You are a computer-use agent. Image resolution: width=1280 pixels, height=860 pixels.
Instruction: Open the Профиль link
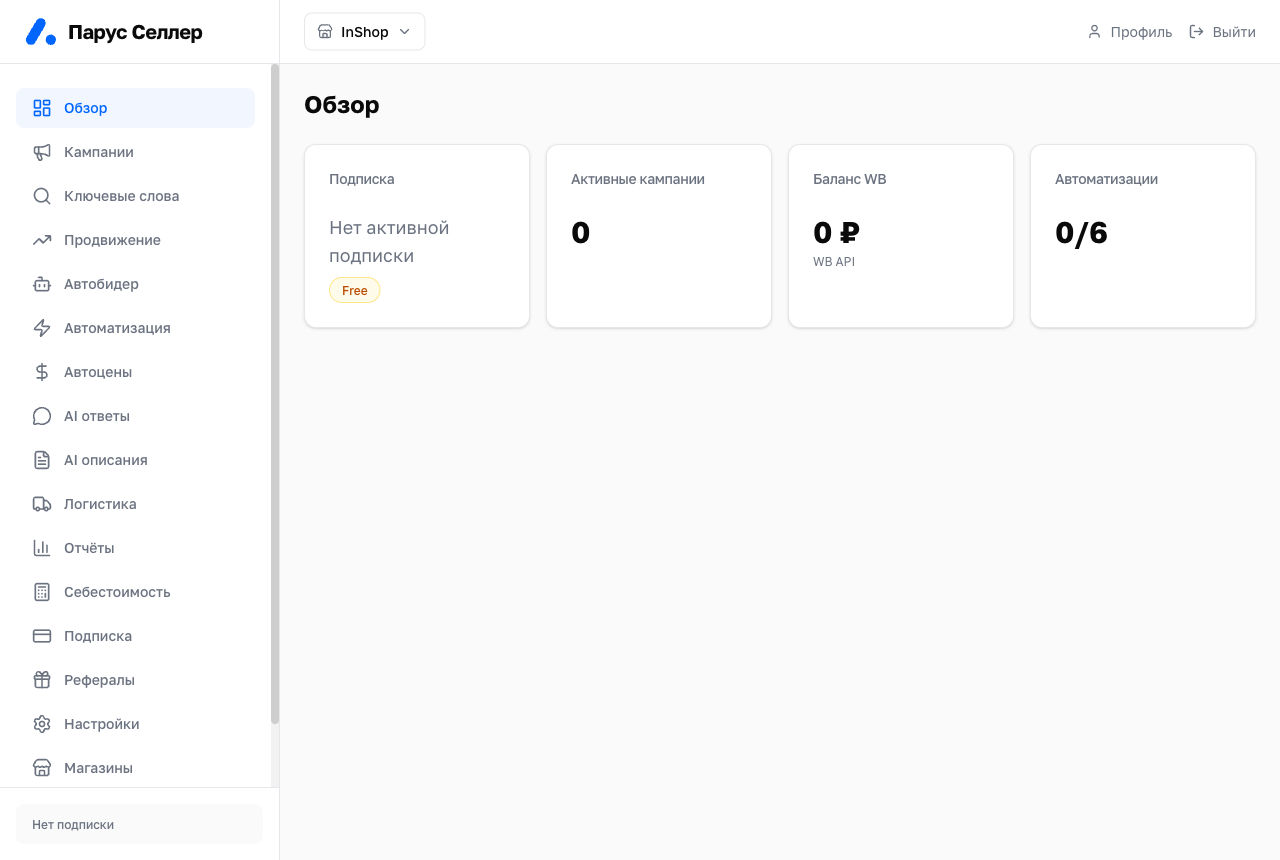click(1129, 32)
